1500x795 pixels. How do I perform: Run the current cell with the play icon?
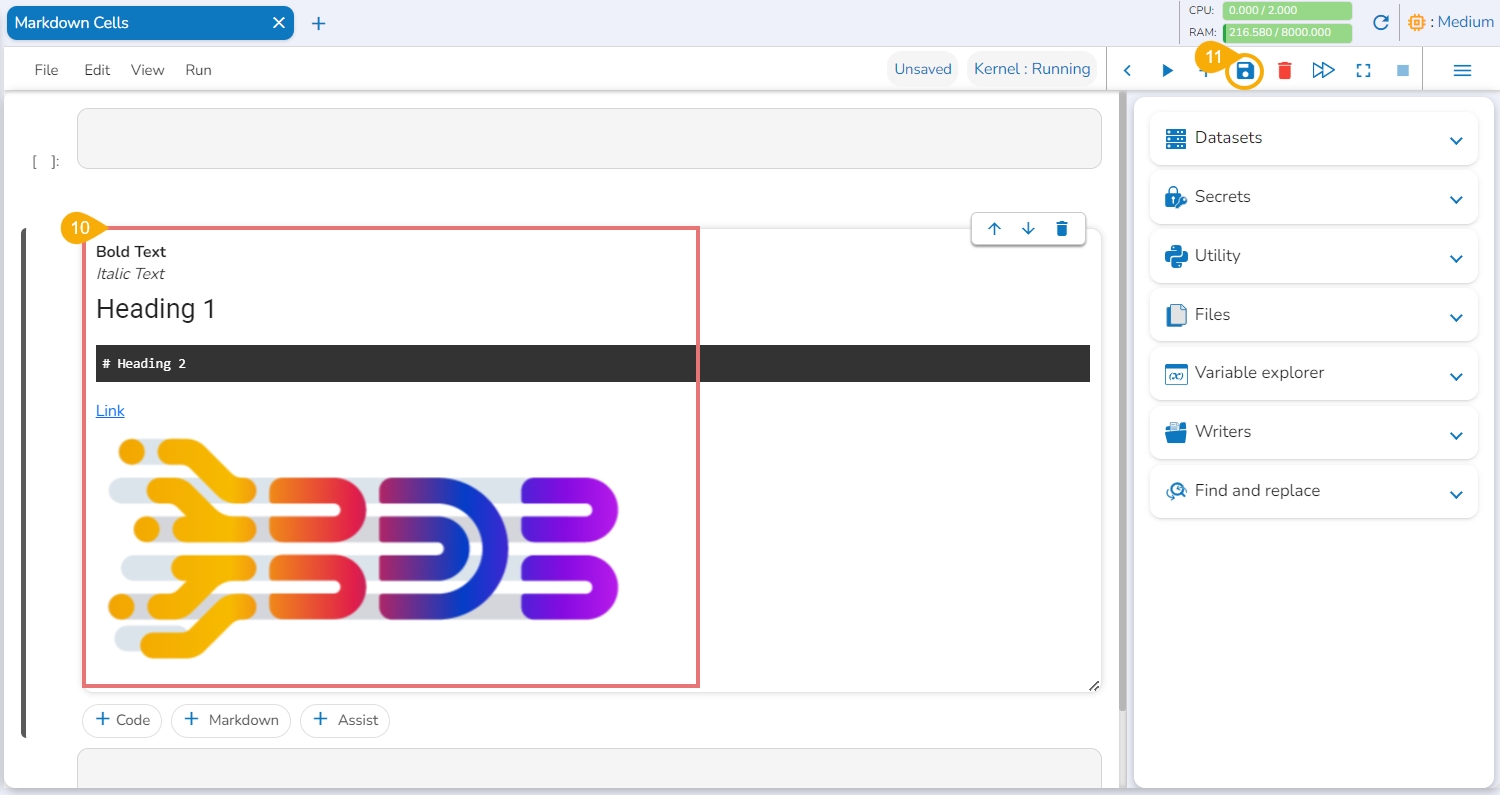point(1167,70)
